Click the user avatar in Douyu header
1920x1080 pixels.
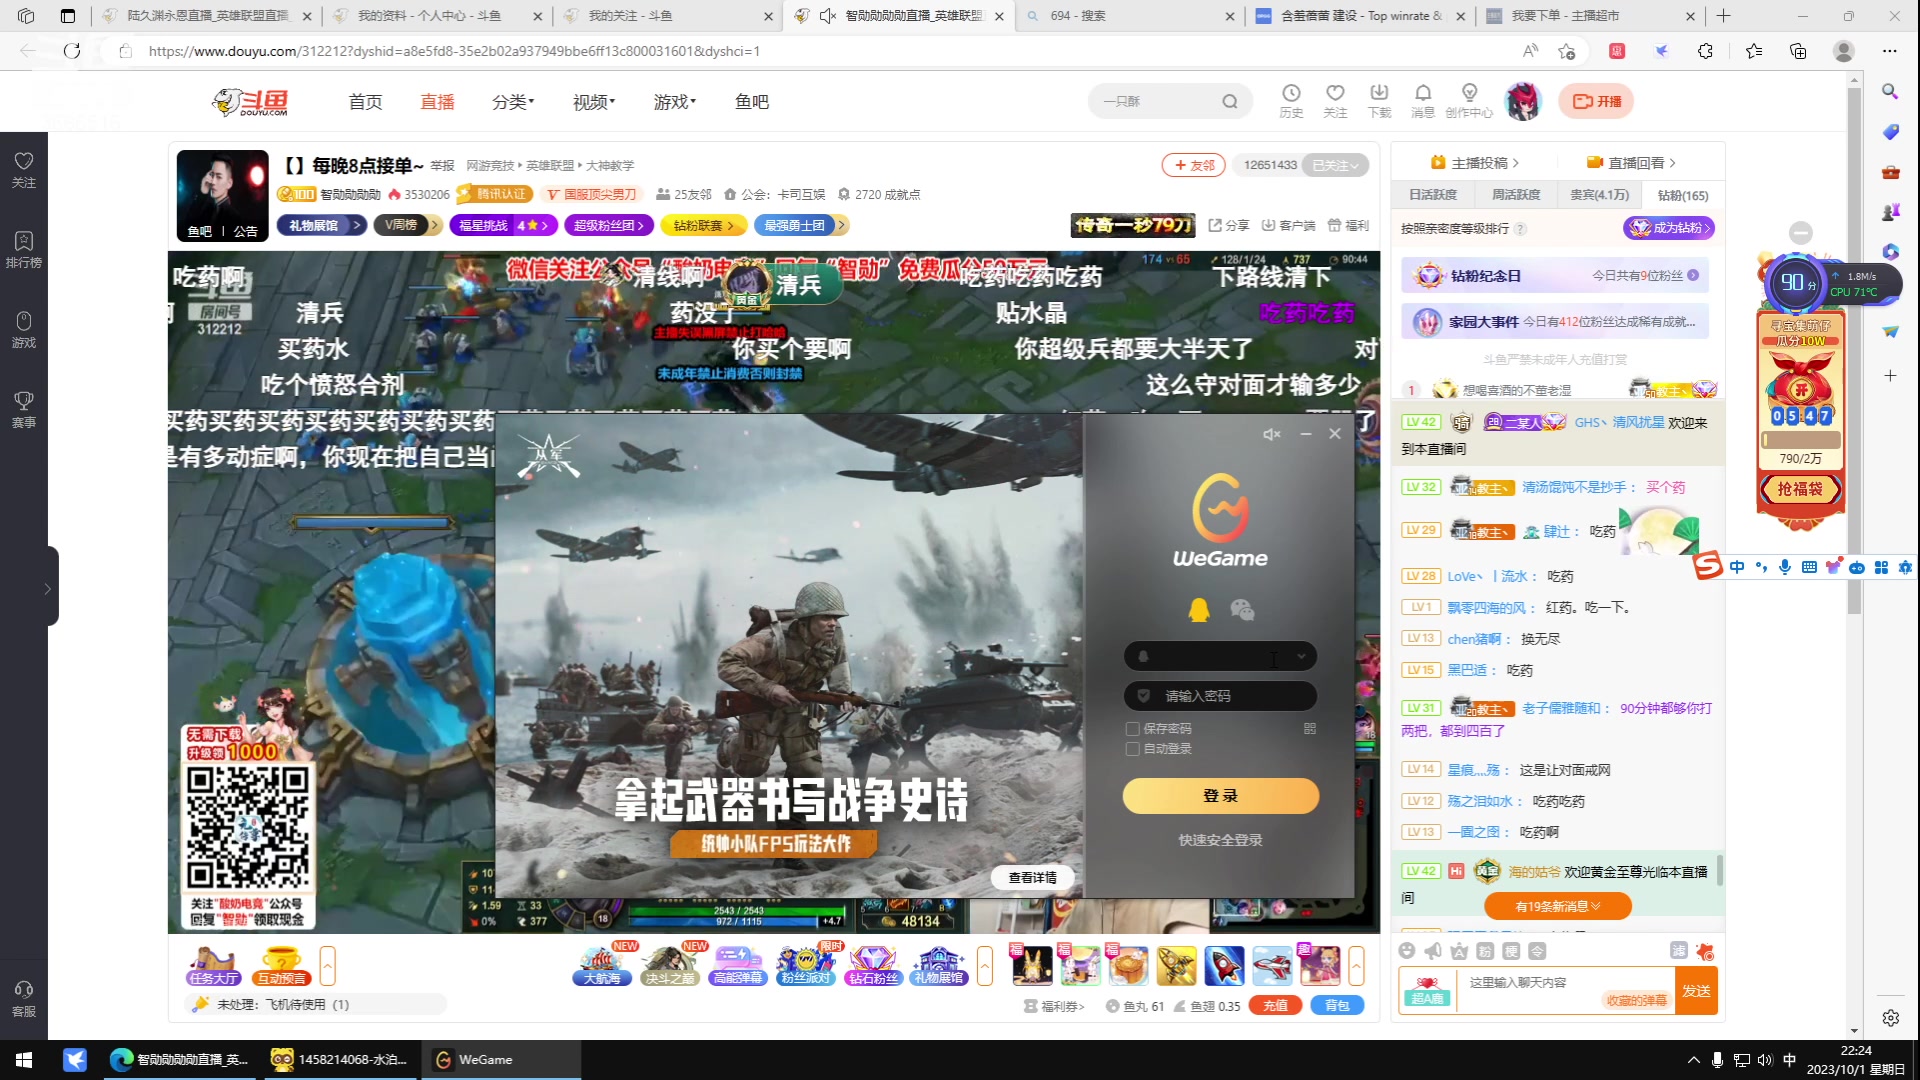(x=1523, y=101)
